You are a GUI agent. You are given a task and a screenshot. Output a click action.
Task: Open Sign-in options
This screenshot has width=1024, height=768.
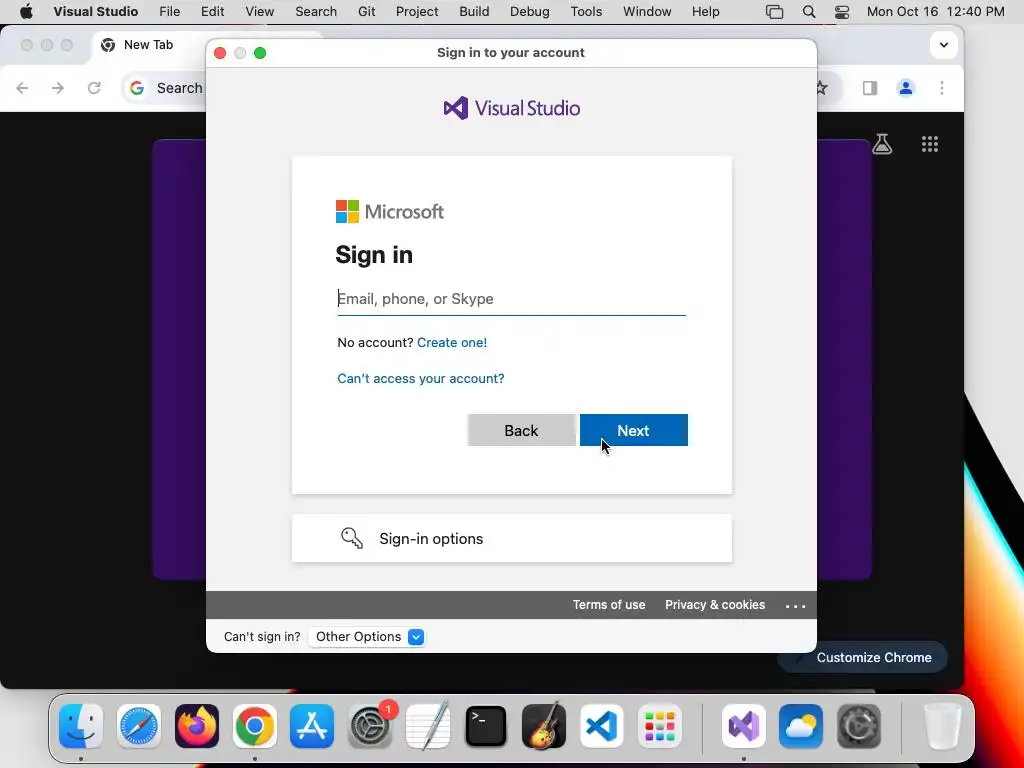coord(511,538)
